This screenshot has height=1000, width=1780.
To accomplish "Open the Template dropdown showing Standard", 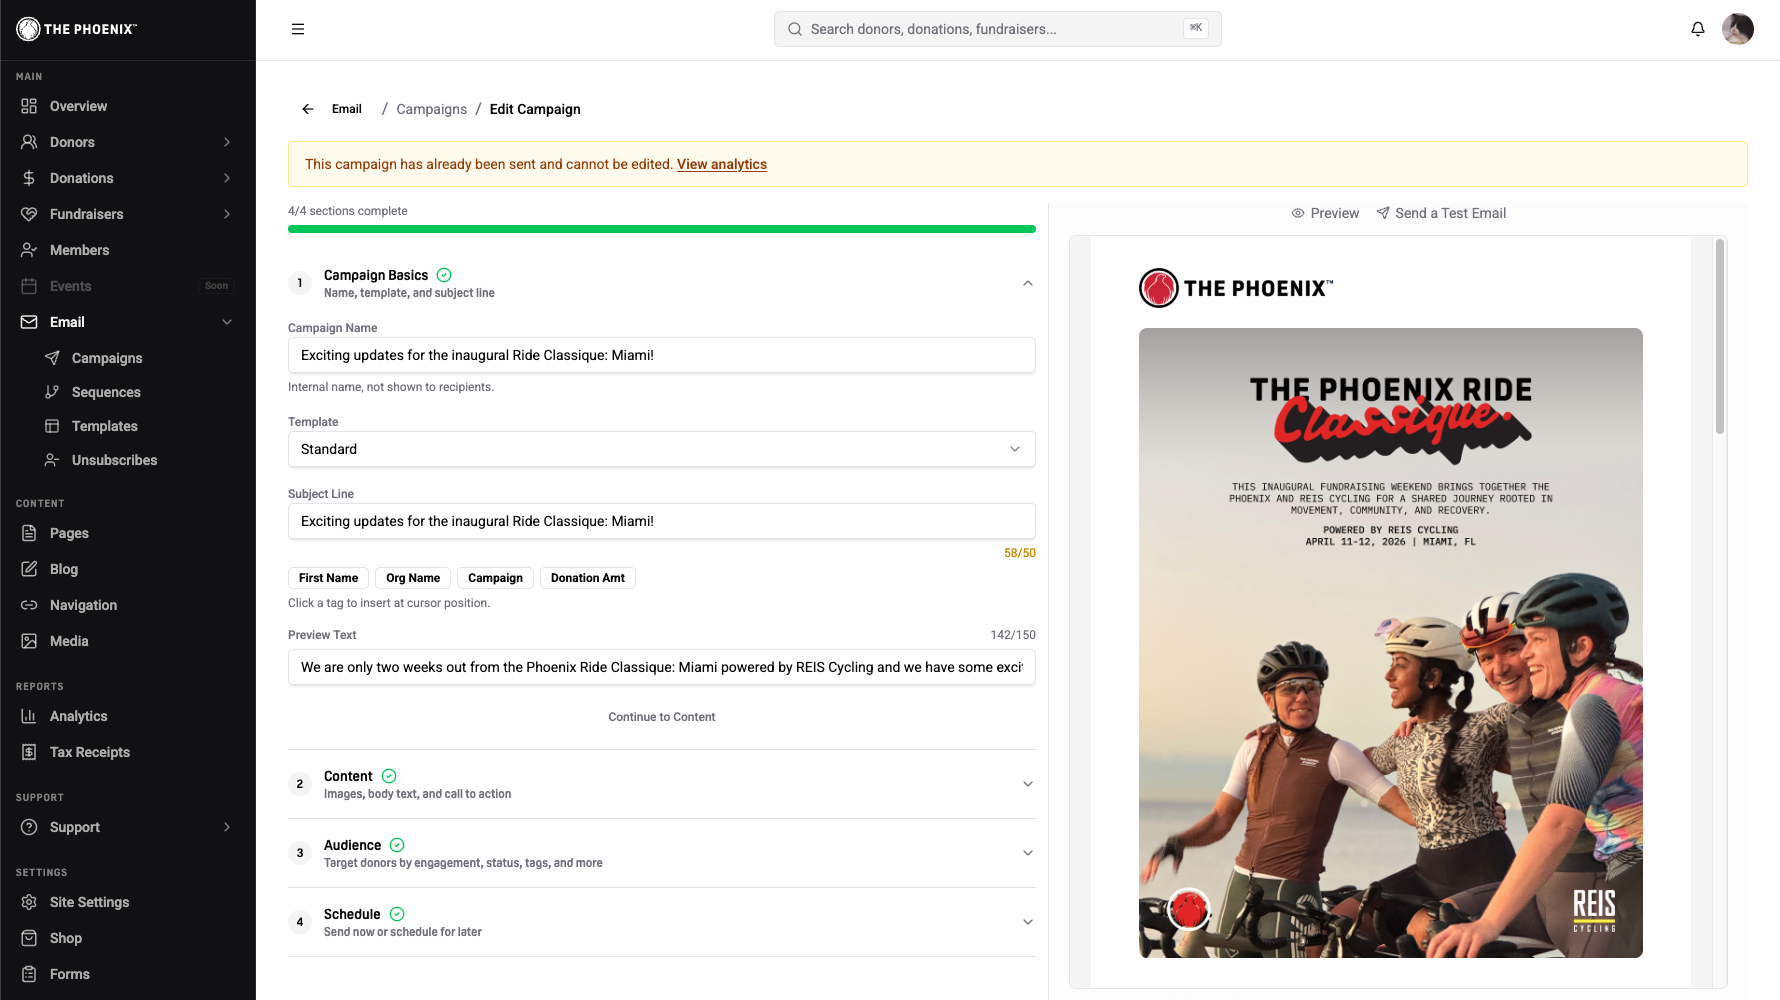I will pos(661,449).
